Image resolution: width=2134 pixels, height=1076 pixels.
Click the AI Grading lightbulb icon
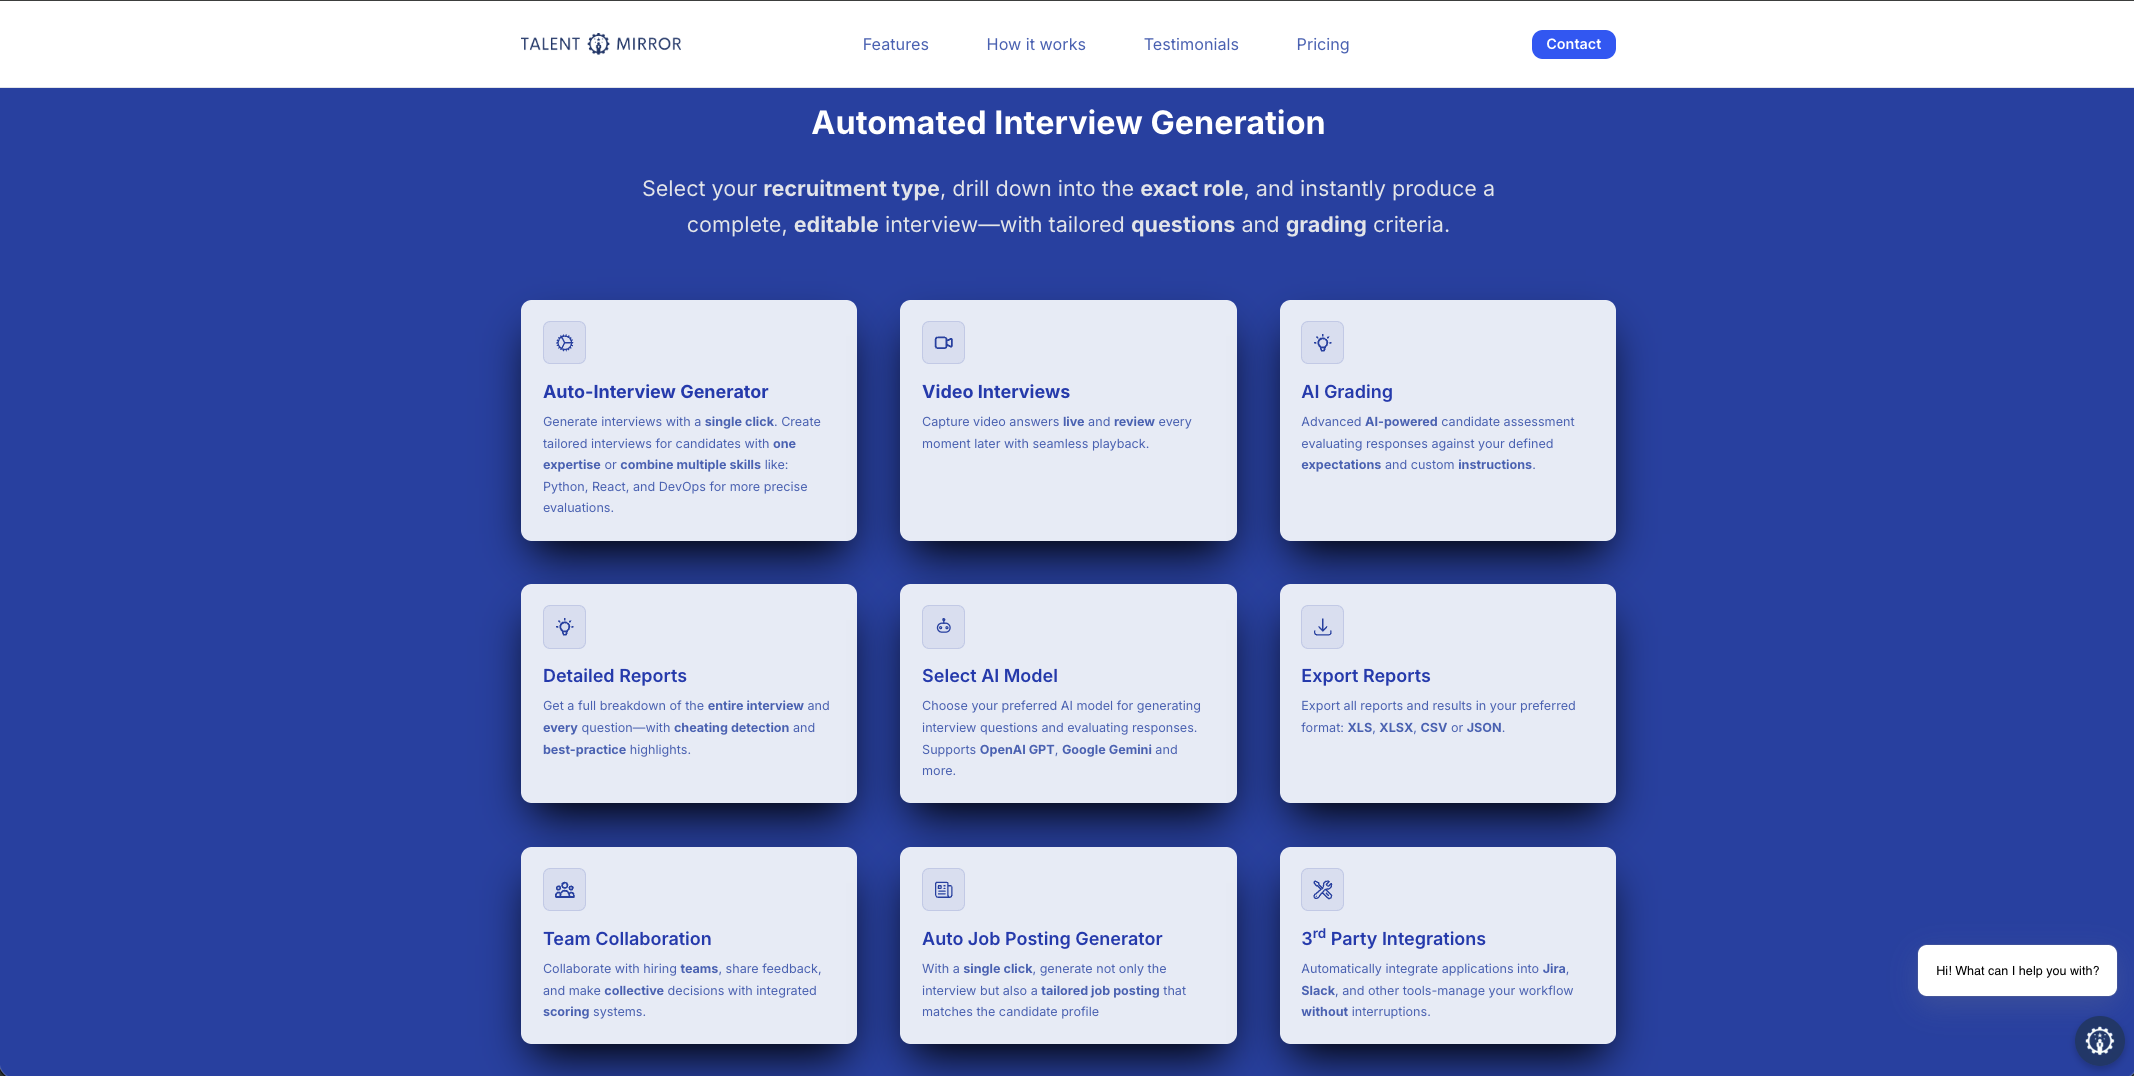1322,341
